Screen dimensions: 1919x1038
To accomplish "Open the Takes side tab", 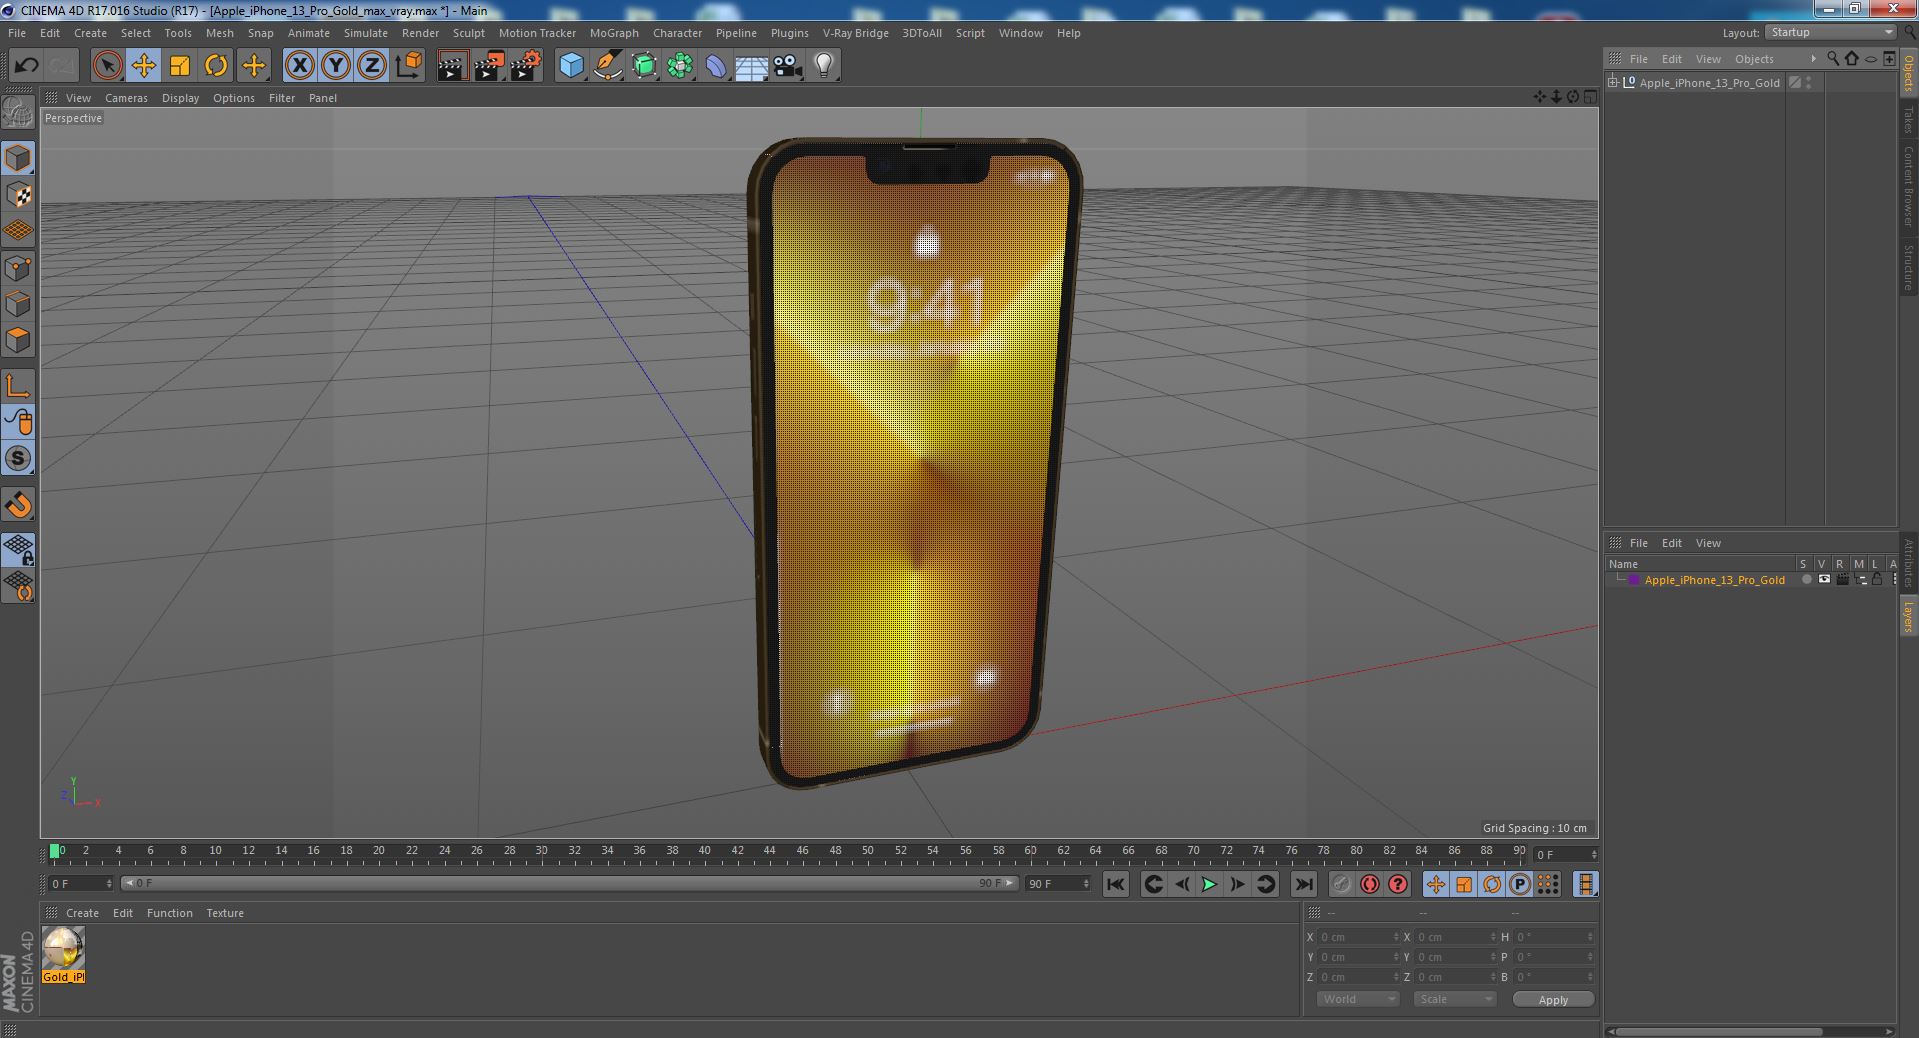I will 1908,120.
